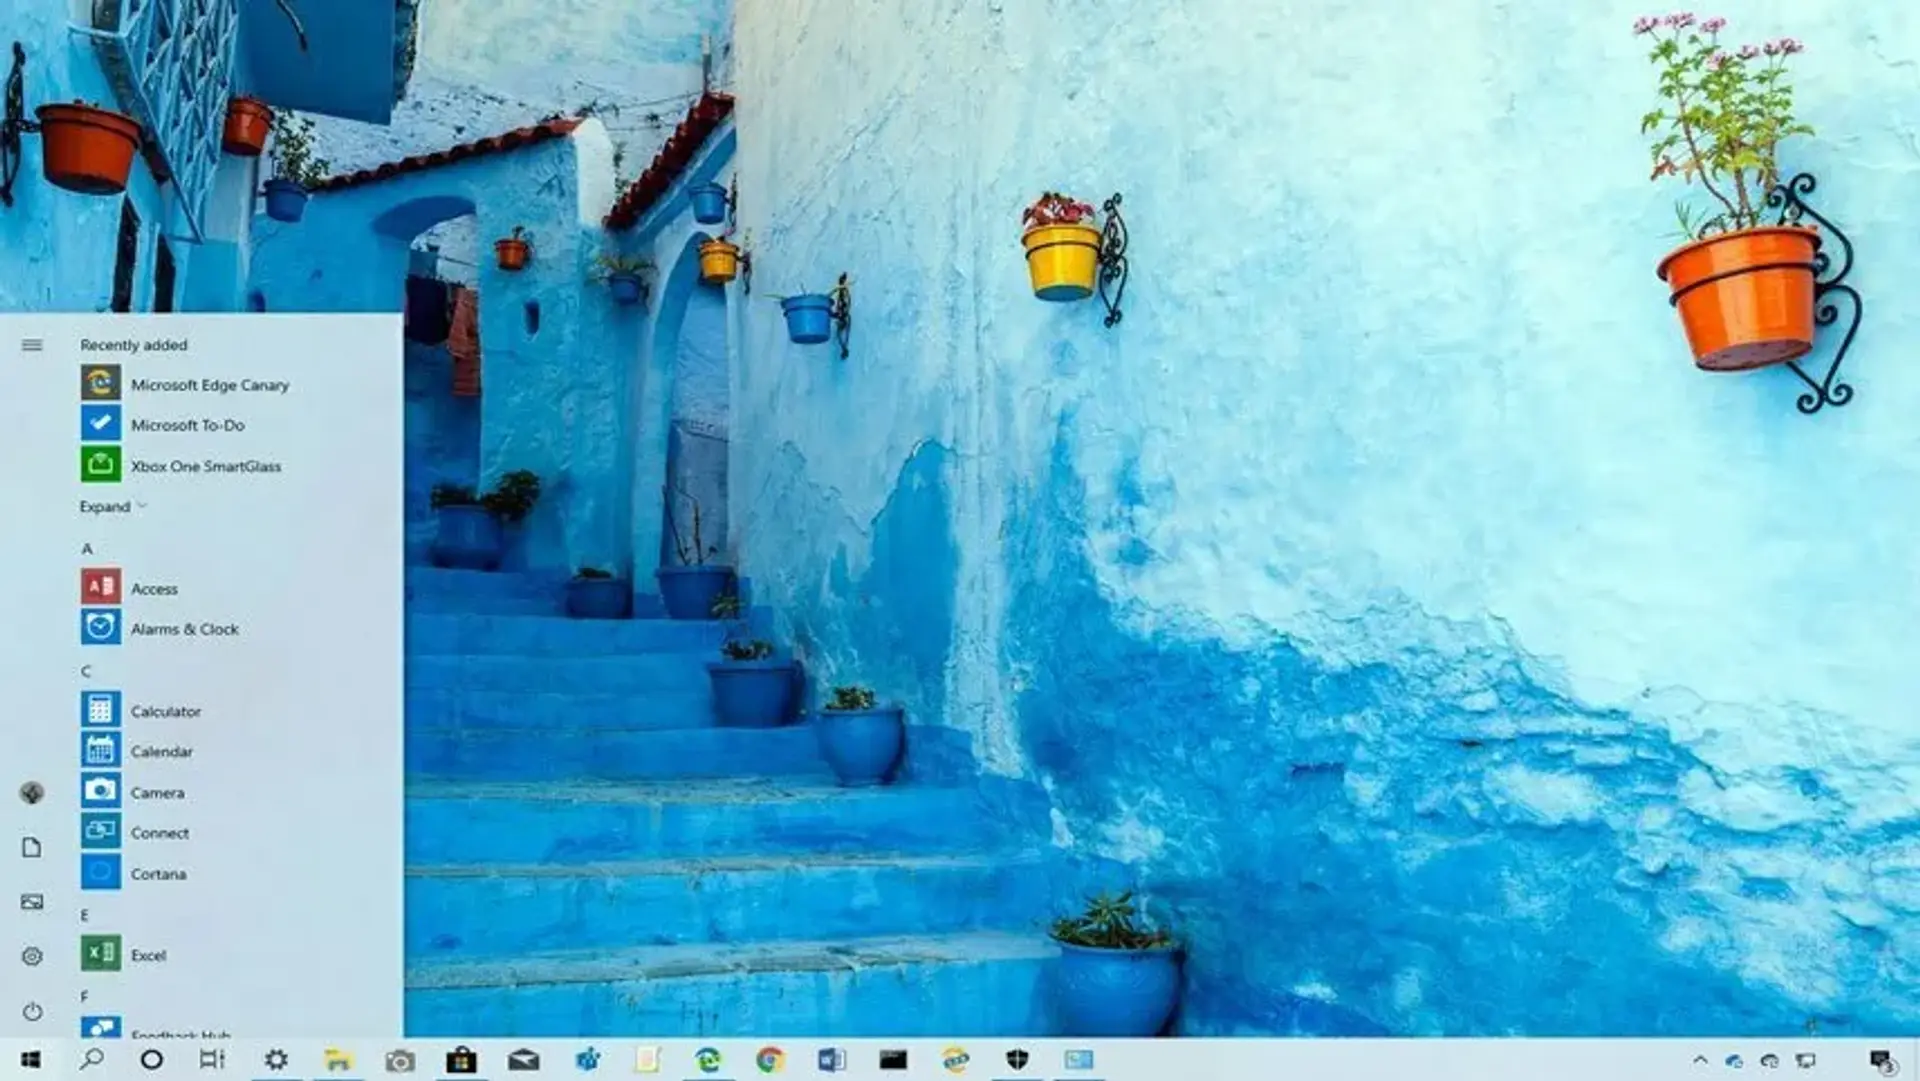Show hidden system tray icons chevron
This screenshot has height=1081, width=1920.
click(1700, 1060)
